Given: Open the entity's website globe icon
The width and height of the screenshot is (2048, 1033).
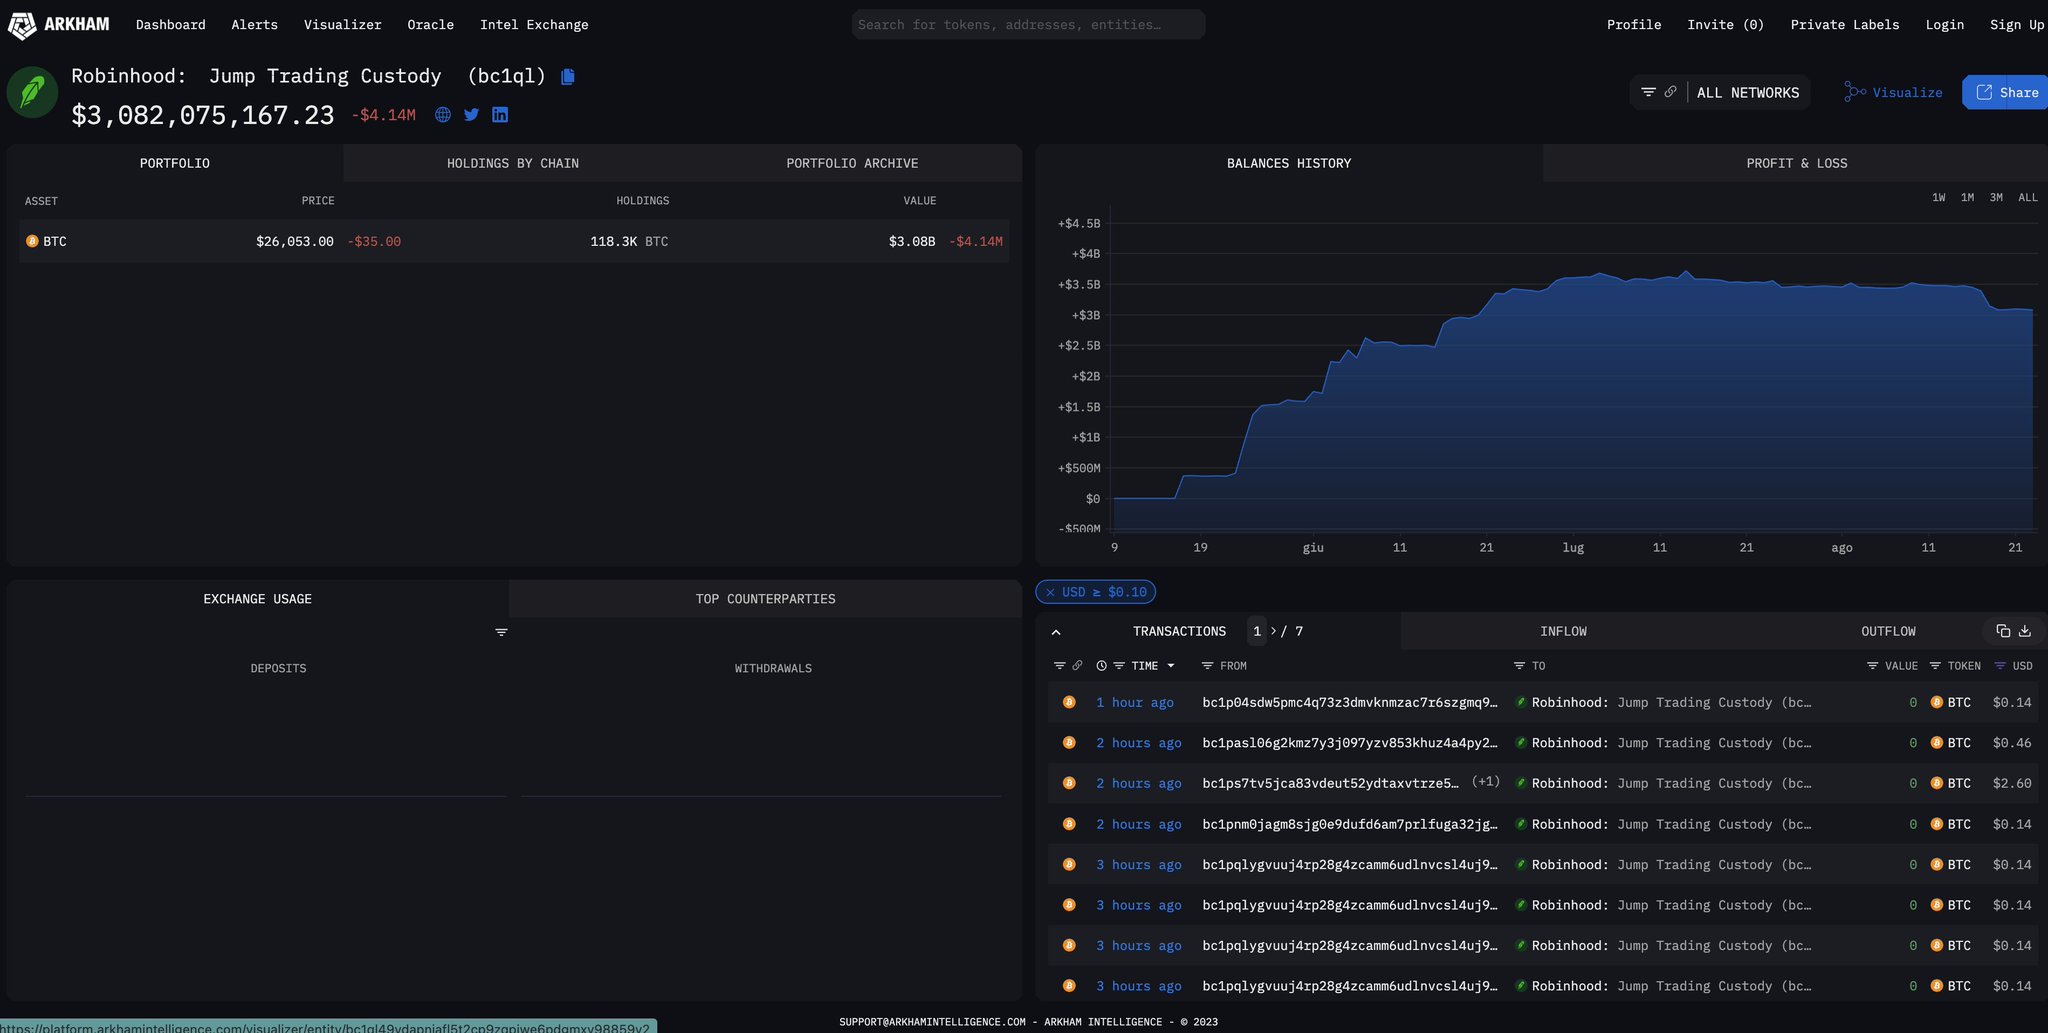Looking at the screenshot, I should [x=443, y=115].
